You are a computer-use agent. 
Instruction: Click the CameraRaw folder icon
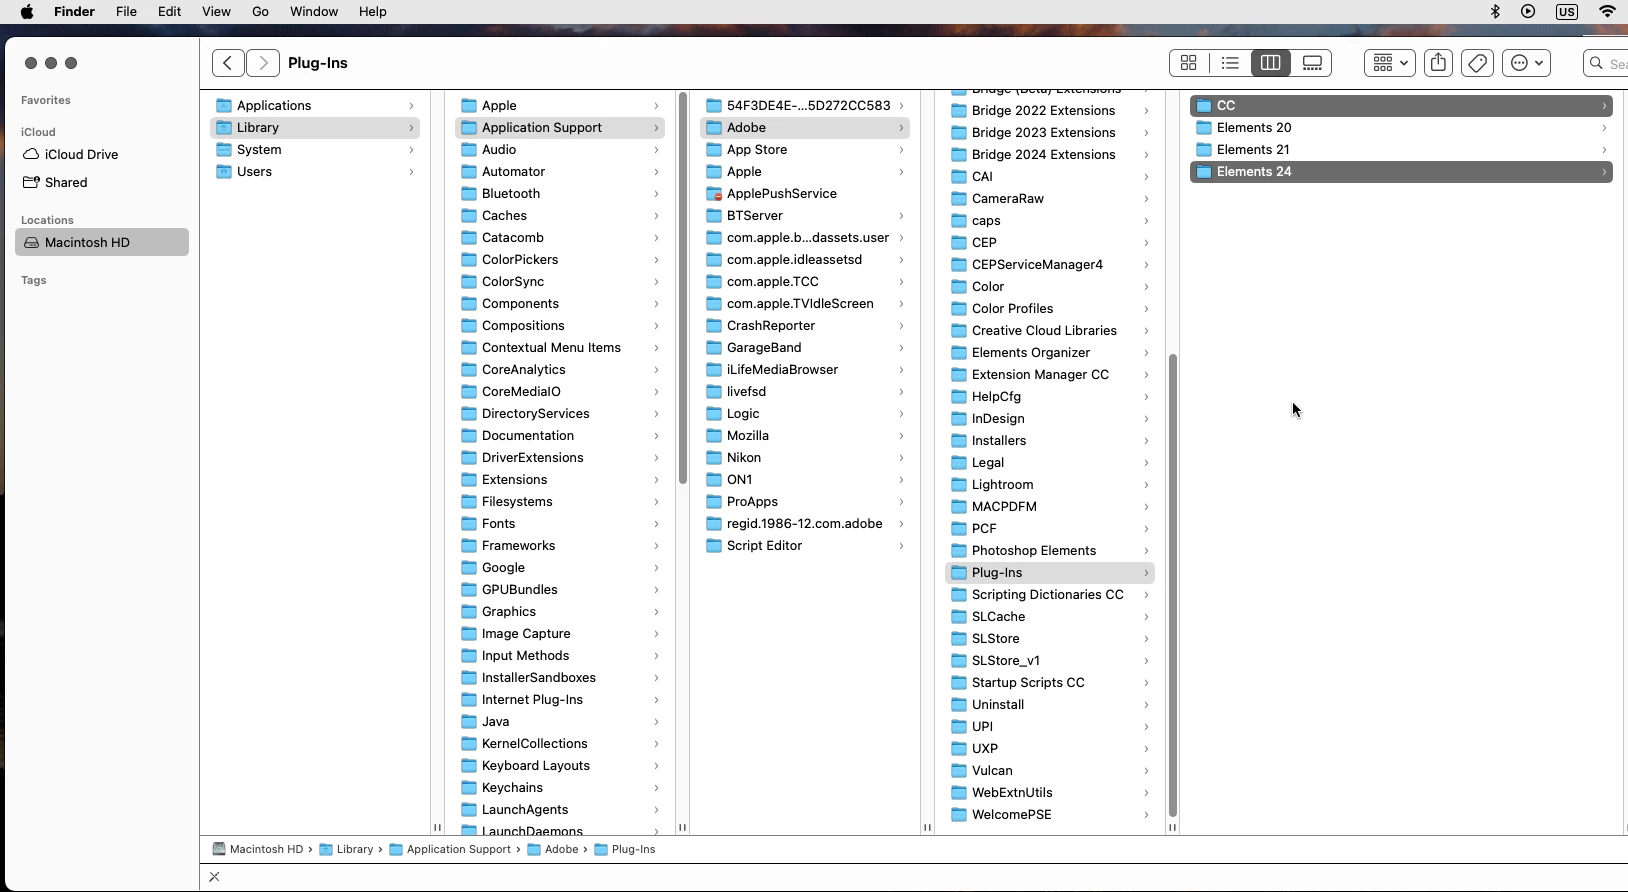click(x=959, y=198)
